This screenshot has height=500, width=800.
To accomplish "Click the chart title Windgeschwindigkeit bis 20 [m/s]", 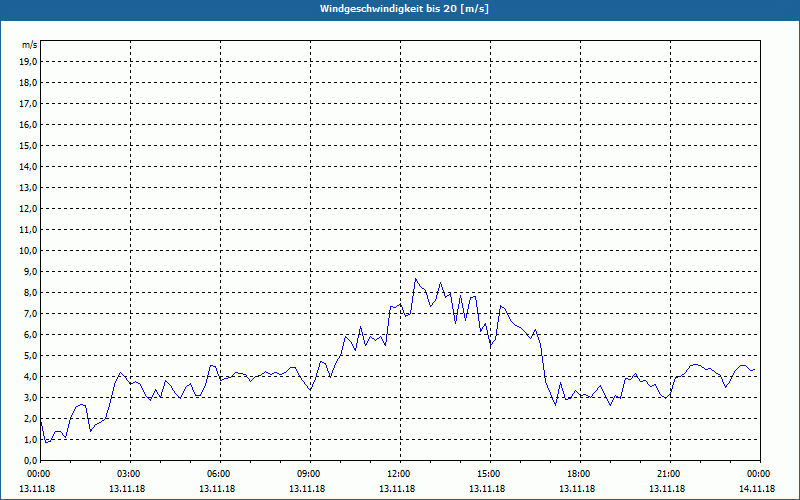I will [x=404, y=9].
